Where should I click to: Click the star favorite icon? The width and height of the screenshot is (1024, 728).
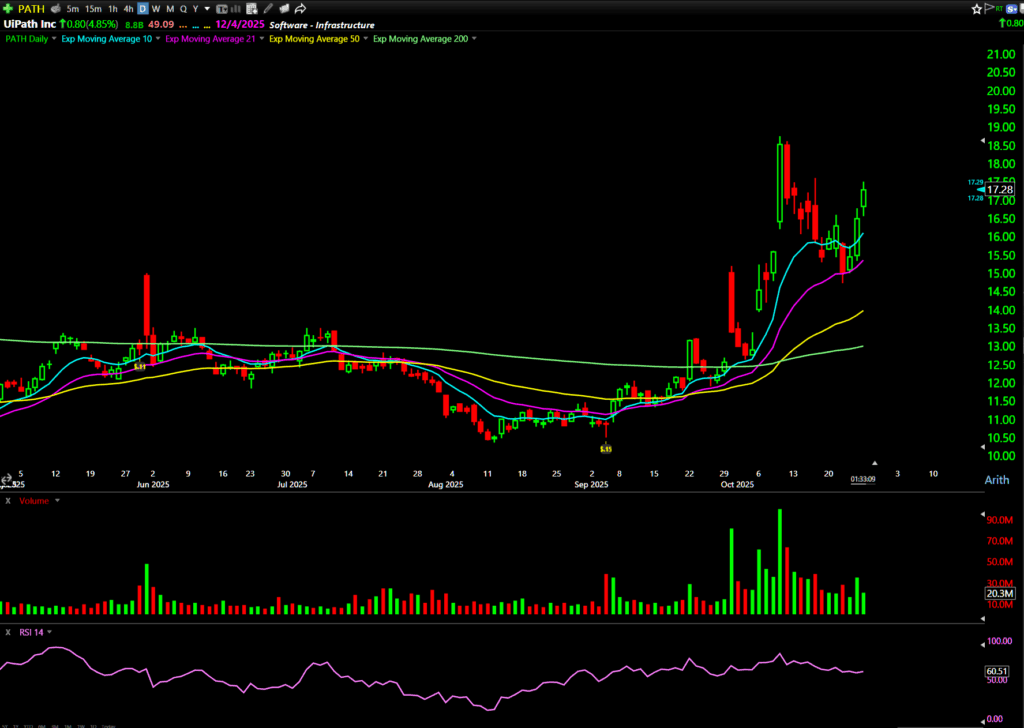(976, 8)
